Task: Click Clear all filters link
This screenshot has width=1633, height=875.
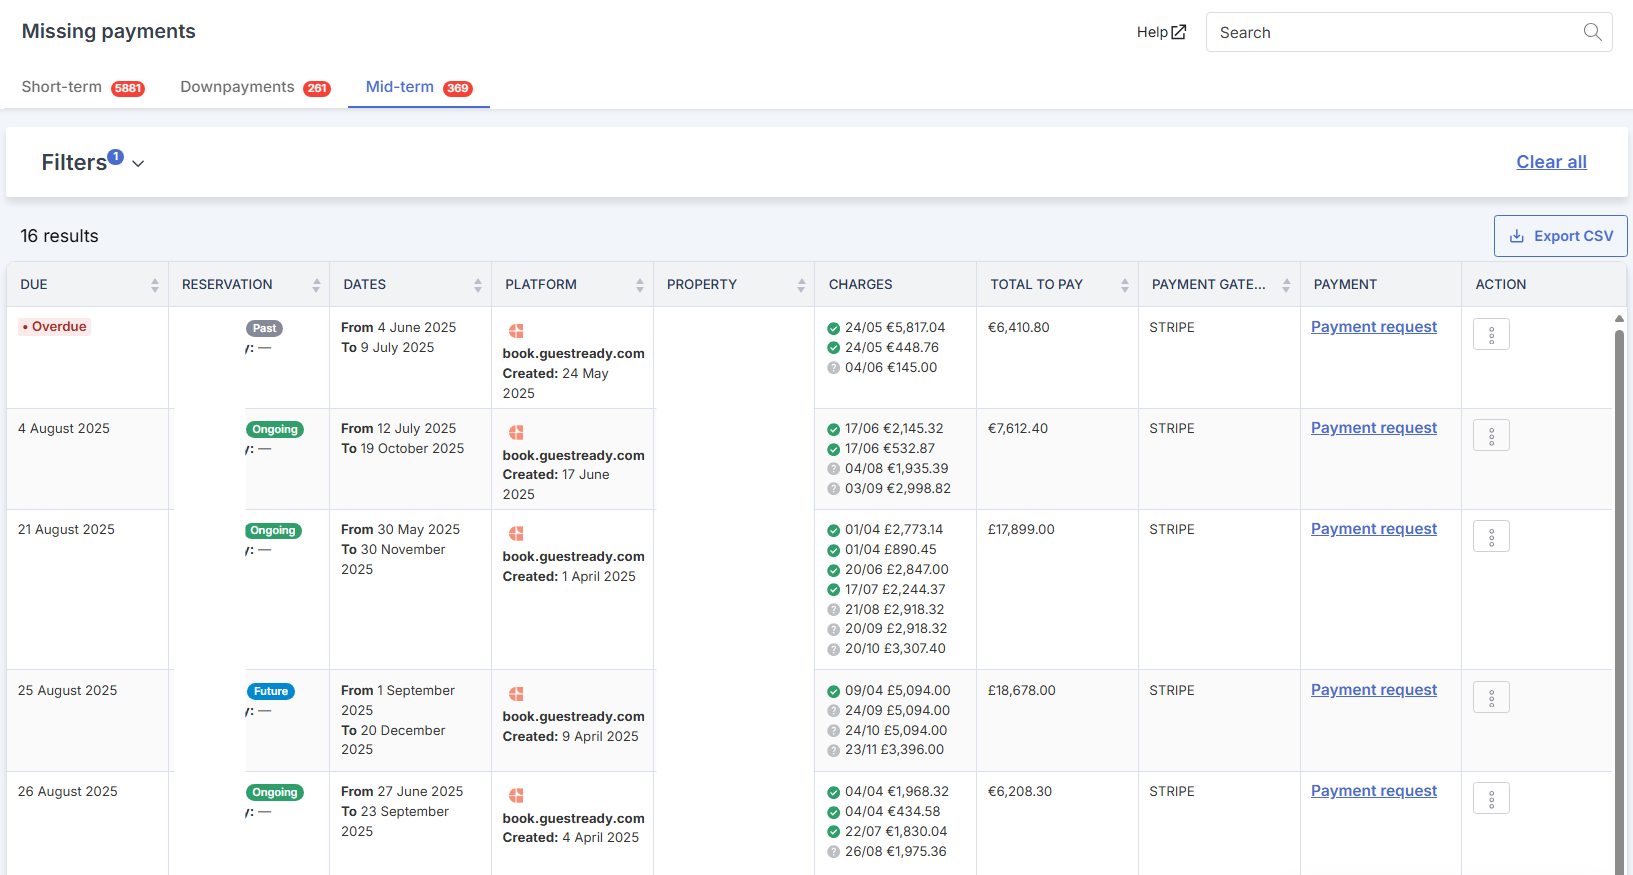Action: point(1551,162)
